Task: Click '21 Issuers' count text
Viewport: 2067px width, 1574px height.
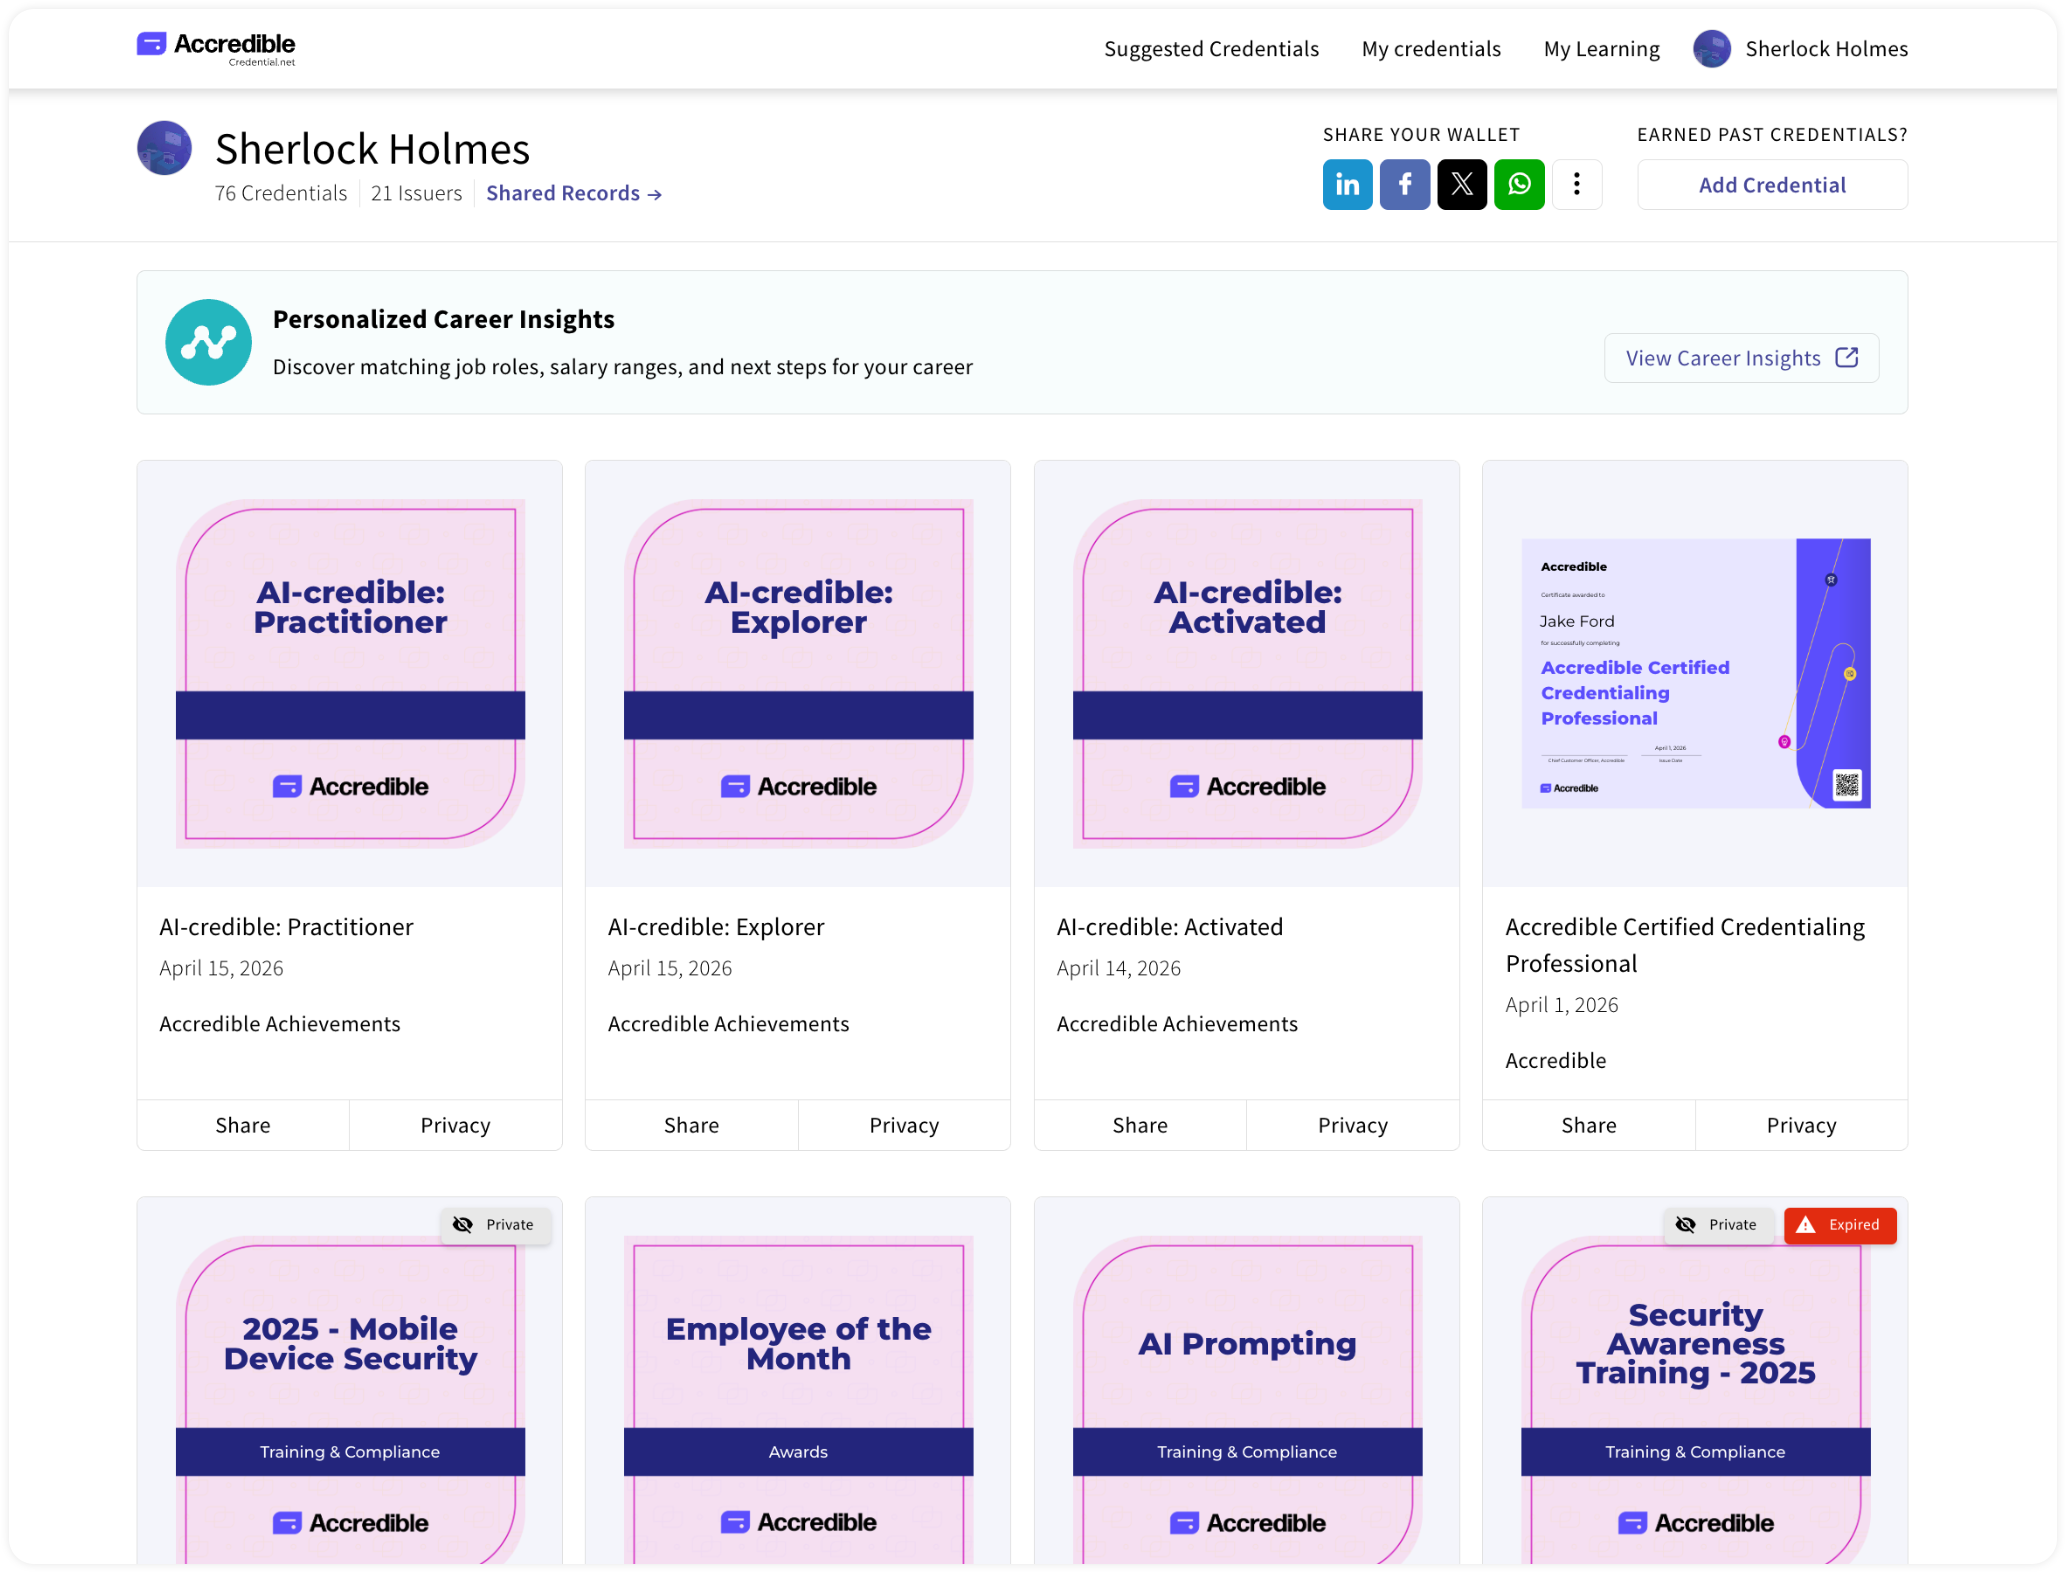Action: point(416,193)
